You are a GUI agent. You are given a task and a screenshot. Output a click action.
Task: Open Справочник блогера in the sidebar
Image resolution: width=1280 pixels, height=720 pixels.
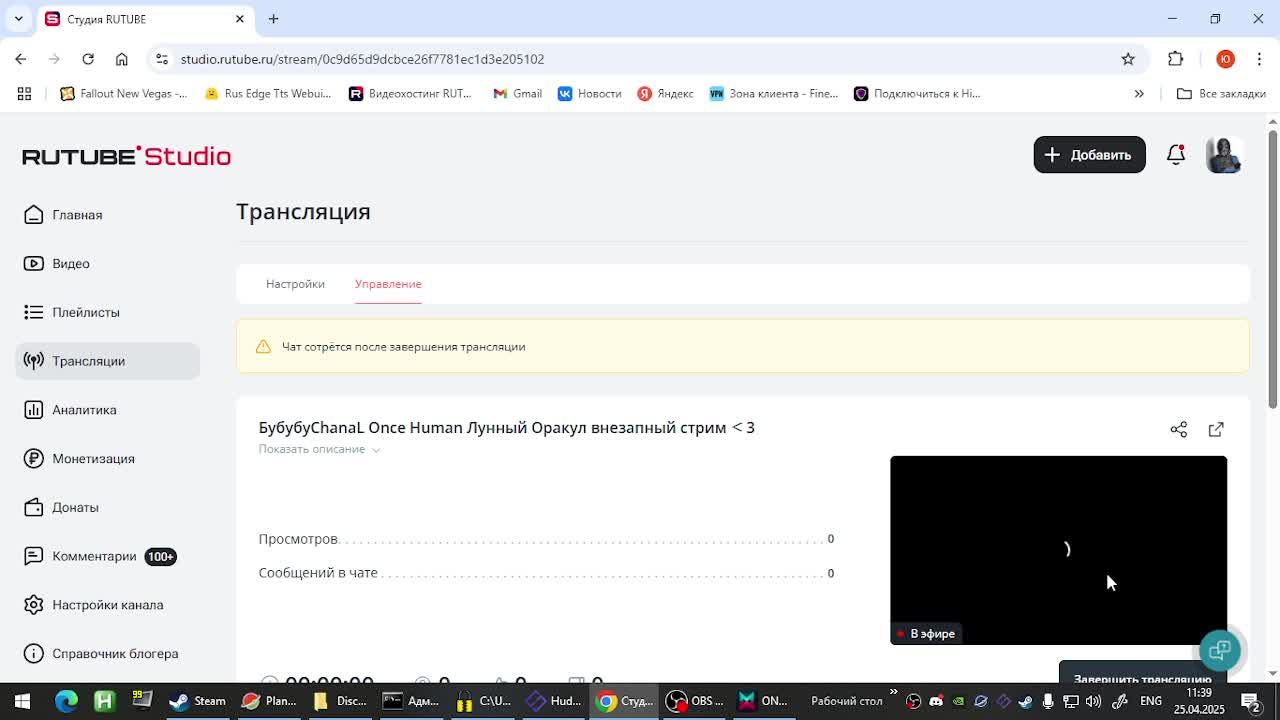pyautogui.click(x=108, y=654)
